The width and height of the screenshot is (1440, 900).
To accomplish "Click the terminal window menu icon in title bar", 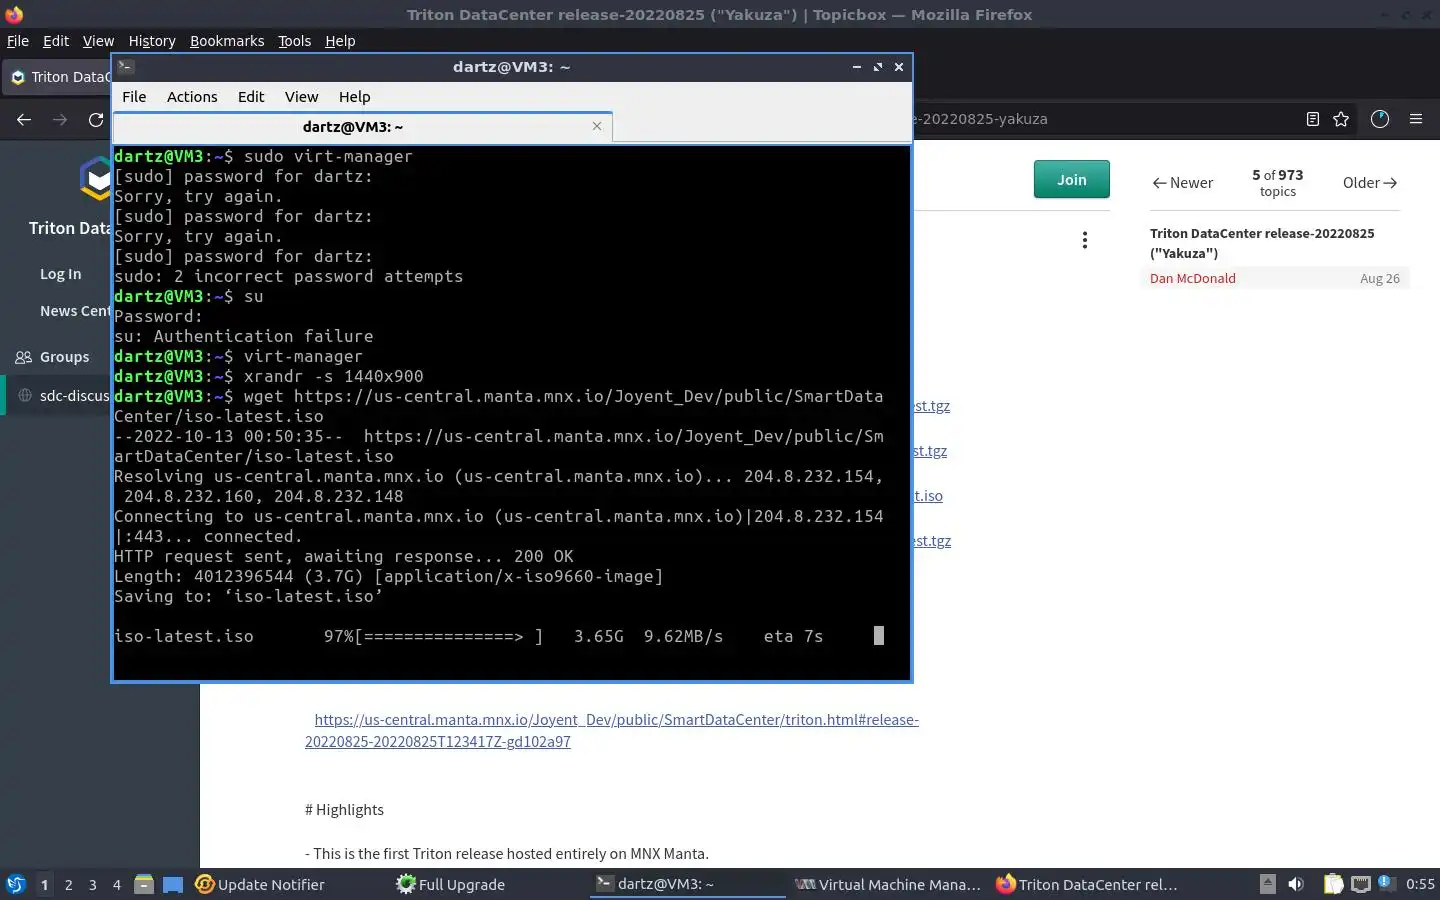I will click(x=126, y=67).
